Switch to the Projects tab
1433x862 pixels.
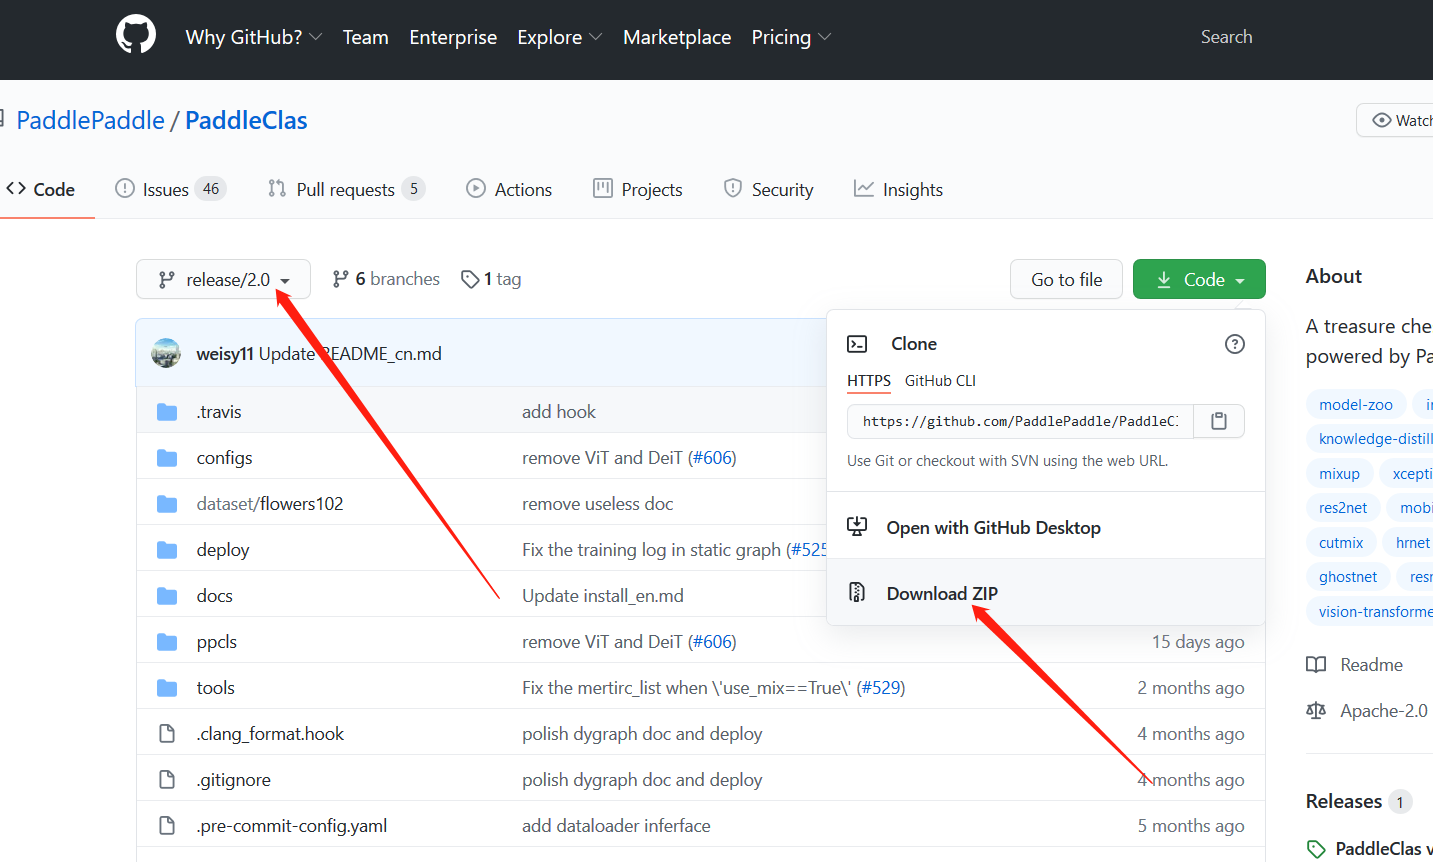[638, 189]
